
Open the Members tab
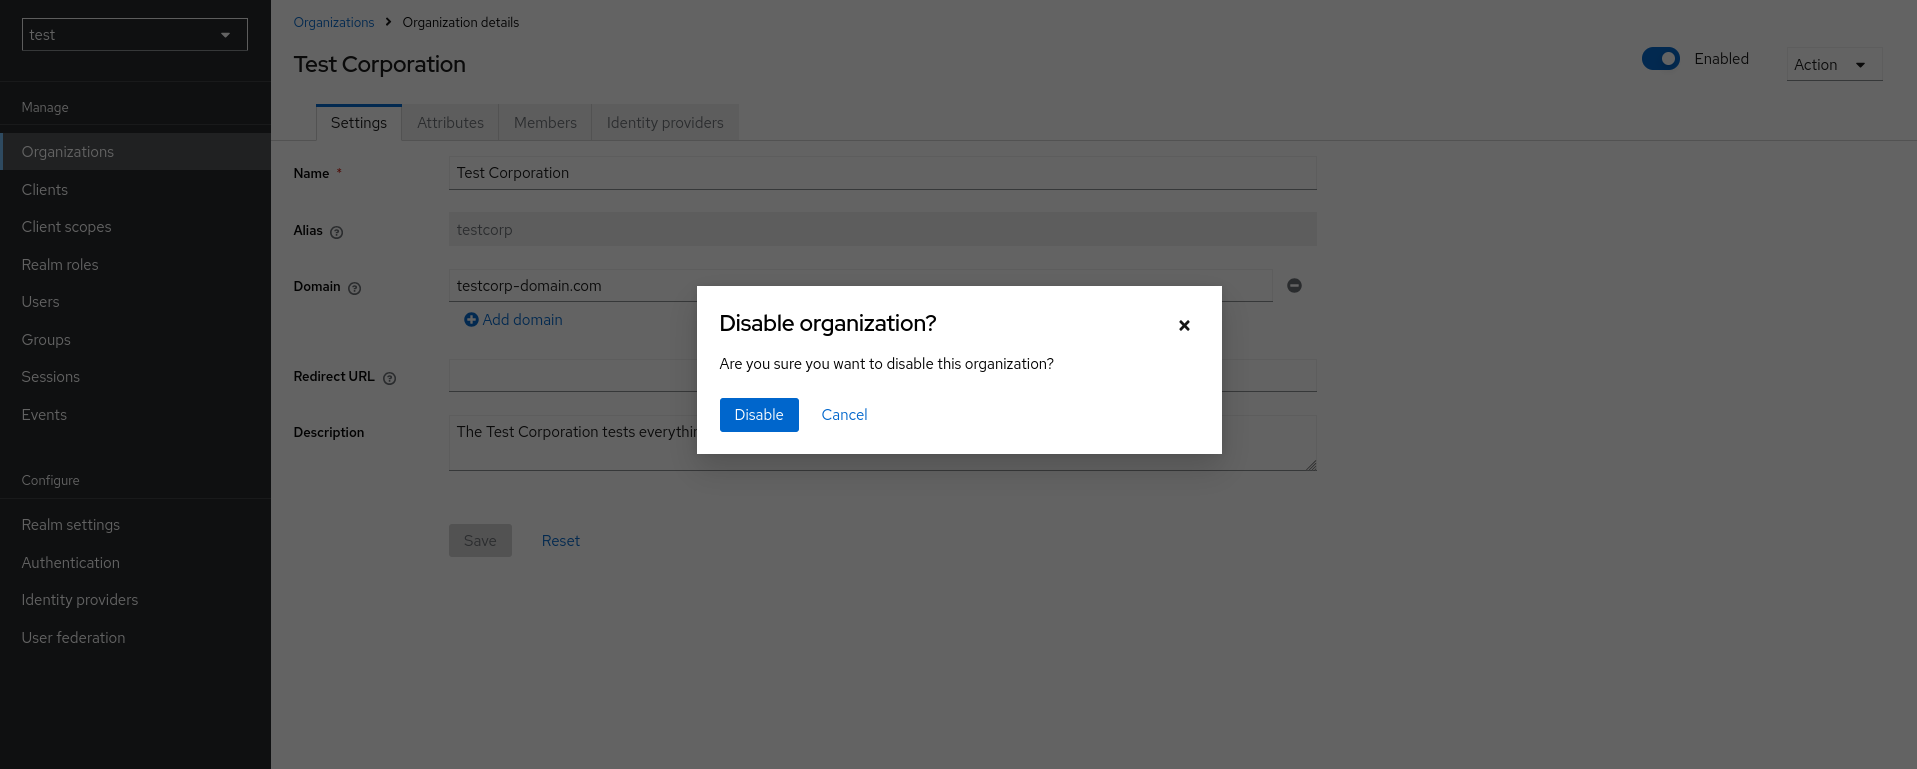pyautogui.click(x=545, y=123)
